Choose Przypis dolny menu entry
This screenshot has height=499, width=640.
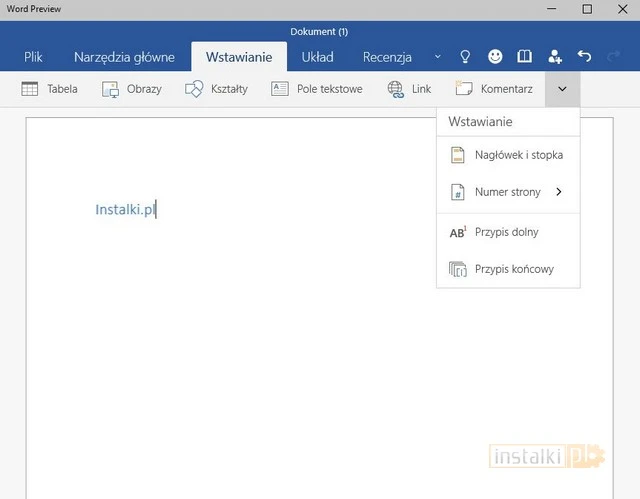coord(508,232)
